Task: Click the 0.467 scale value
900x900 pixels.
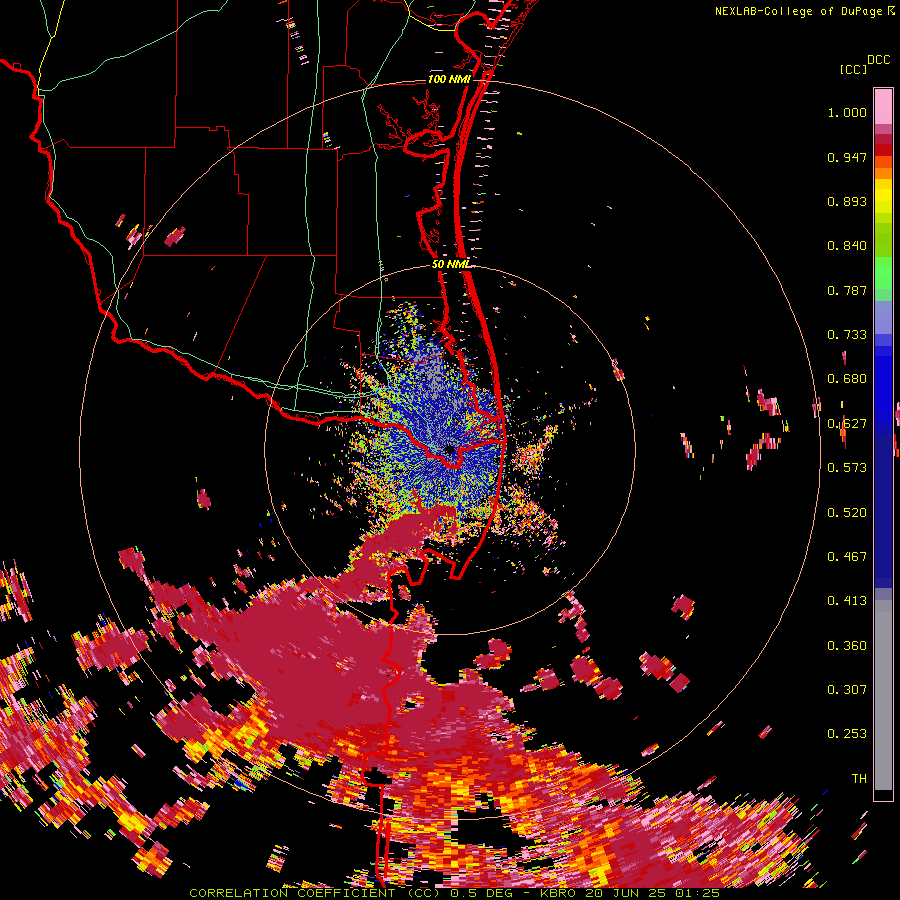Action: [847, 557]
